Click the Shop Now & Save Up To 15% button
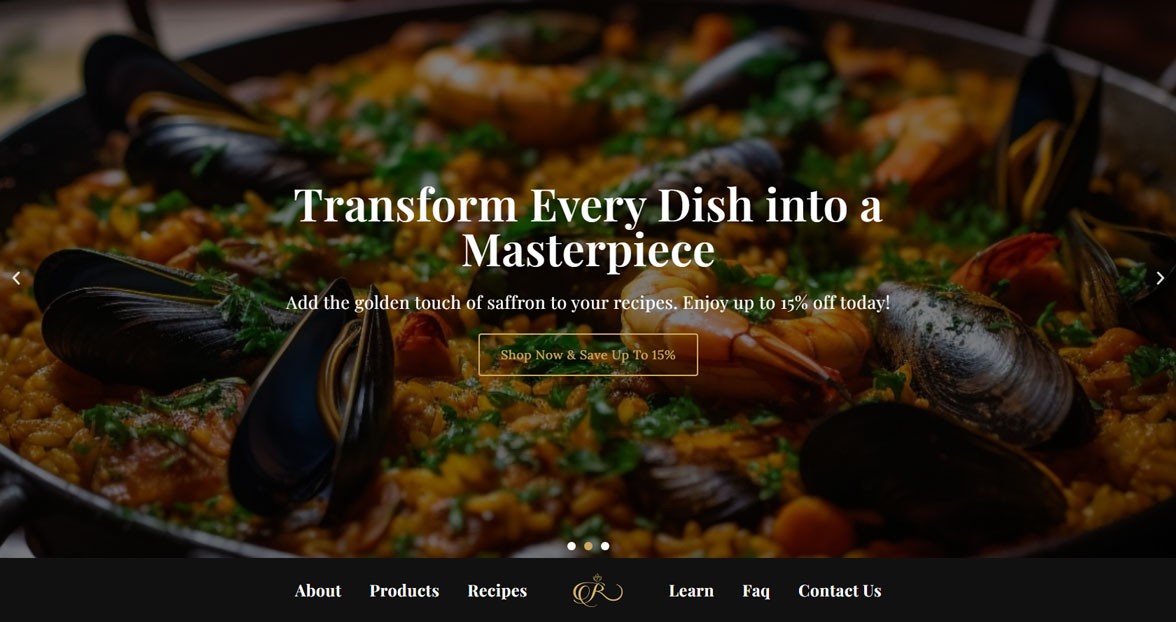Viewport: 1176px width, 622px height. pyautogui.click(x=588, y=355)
